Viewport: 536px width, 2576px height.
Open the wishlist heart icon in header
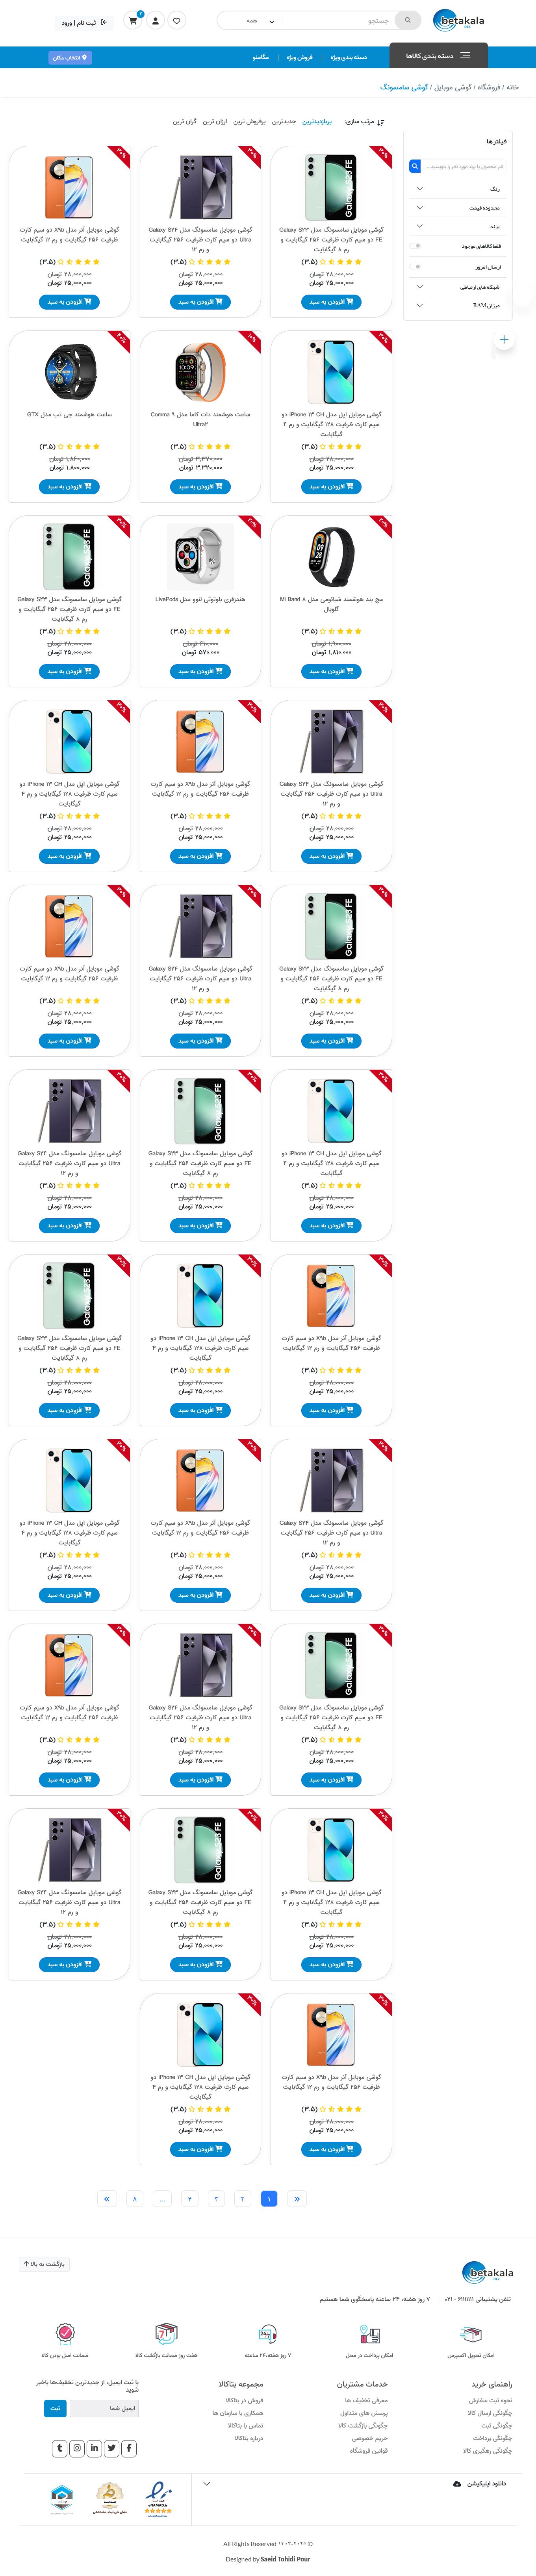click(177, 20)
